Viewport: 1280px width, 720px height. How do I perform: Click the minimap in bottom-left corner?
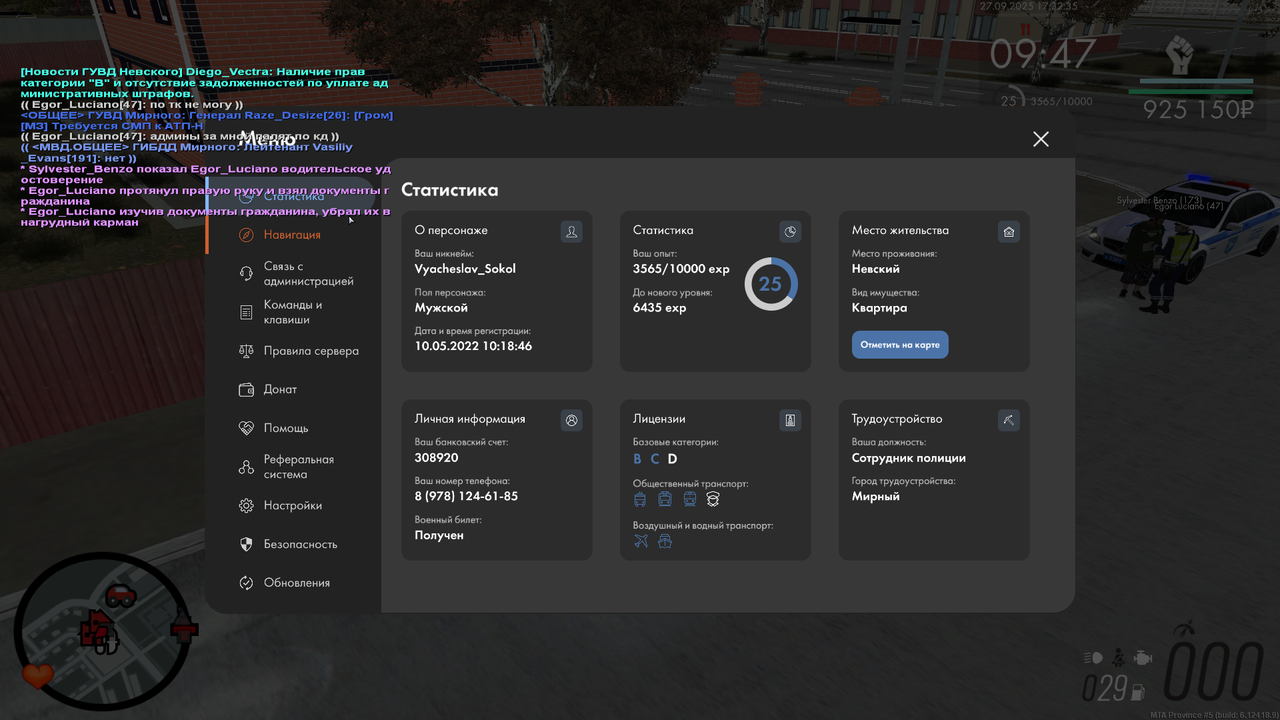coord(100,635)
